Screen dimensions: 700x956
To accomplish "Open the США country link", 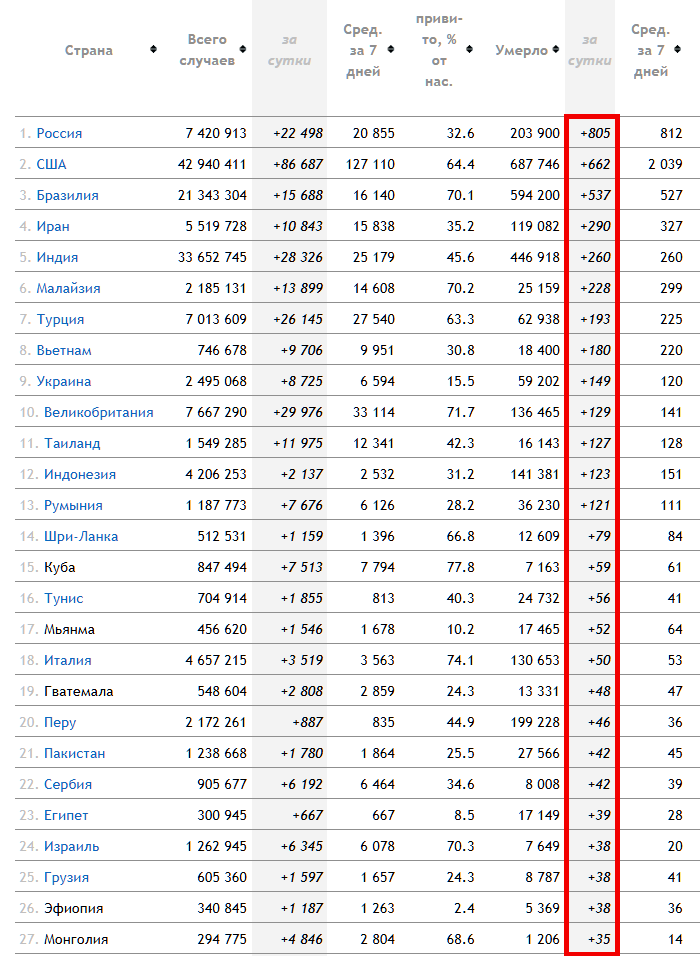I will pos(51,164).
